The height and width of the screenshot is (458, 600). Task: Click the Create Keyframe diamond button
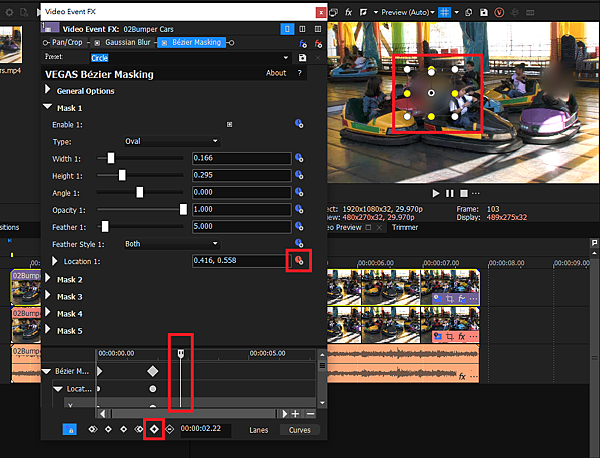(x=154, y=429)
